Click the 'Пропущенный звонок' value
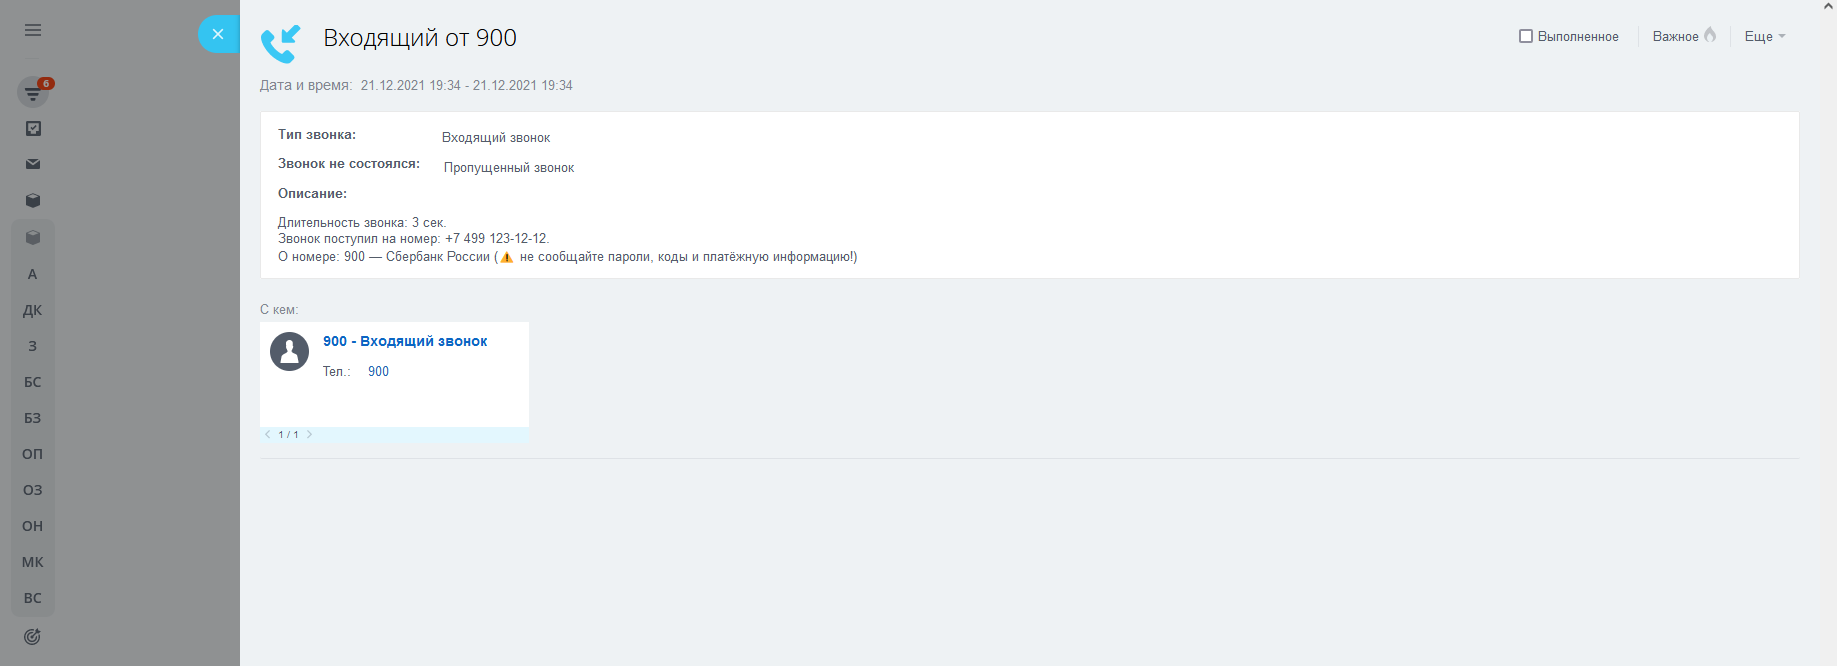This screenshot has width=1837, height=666. (509, 168)
